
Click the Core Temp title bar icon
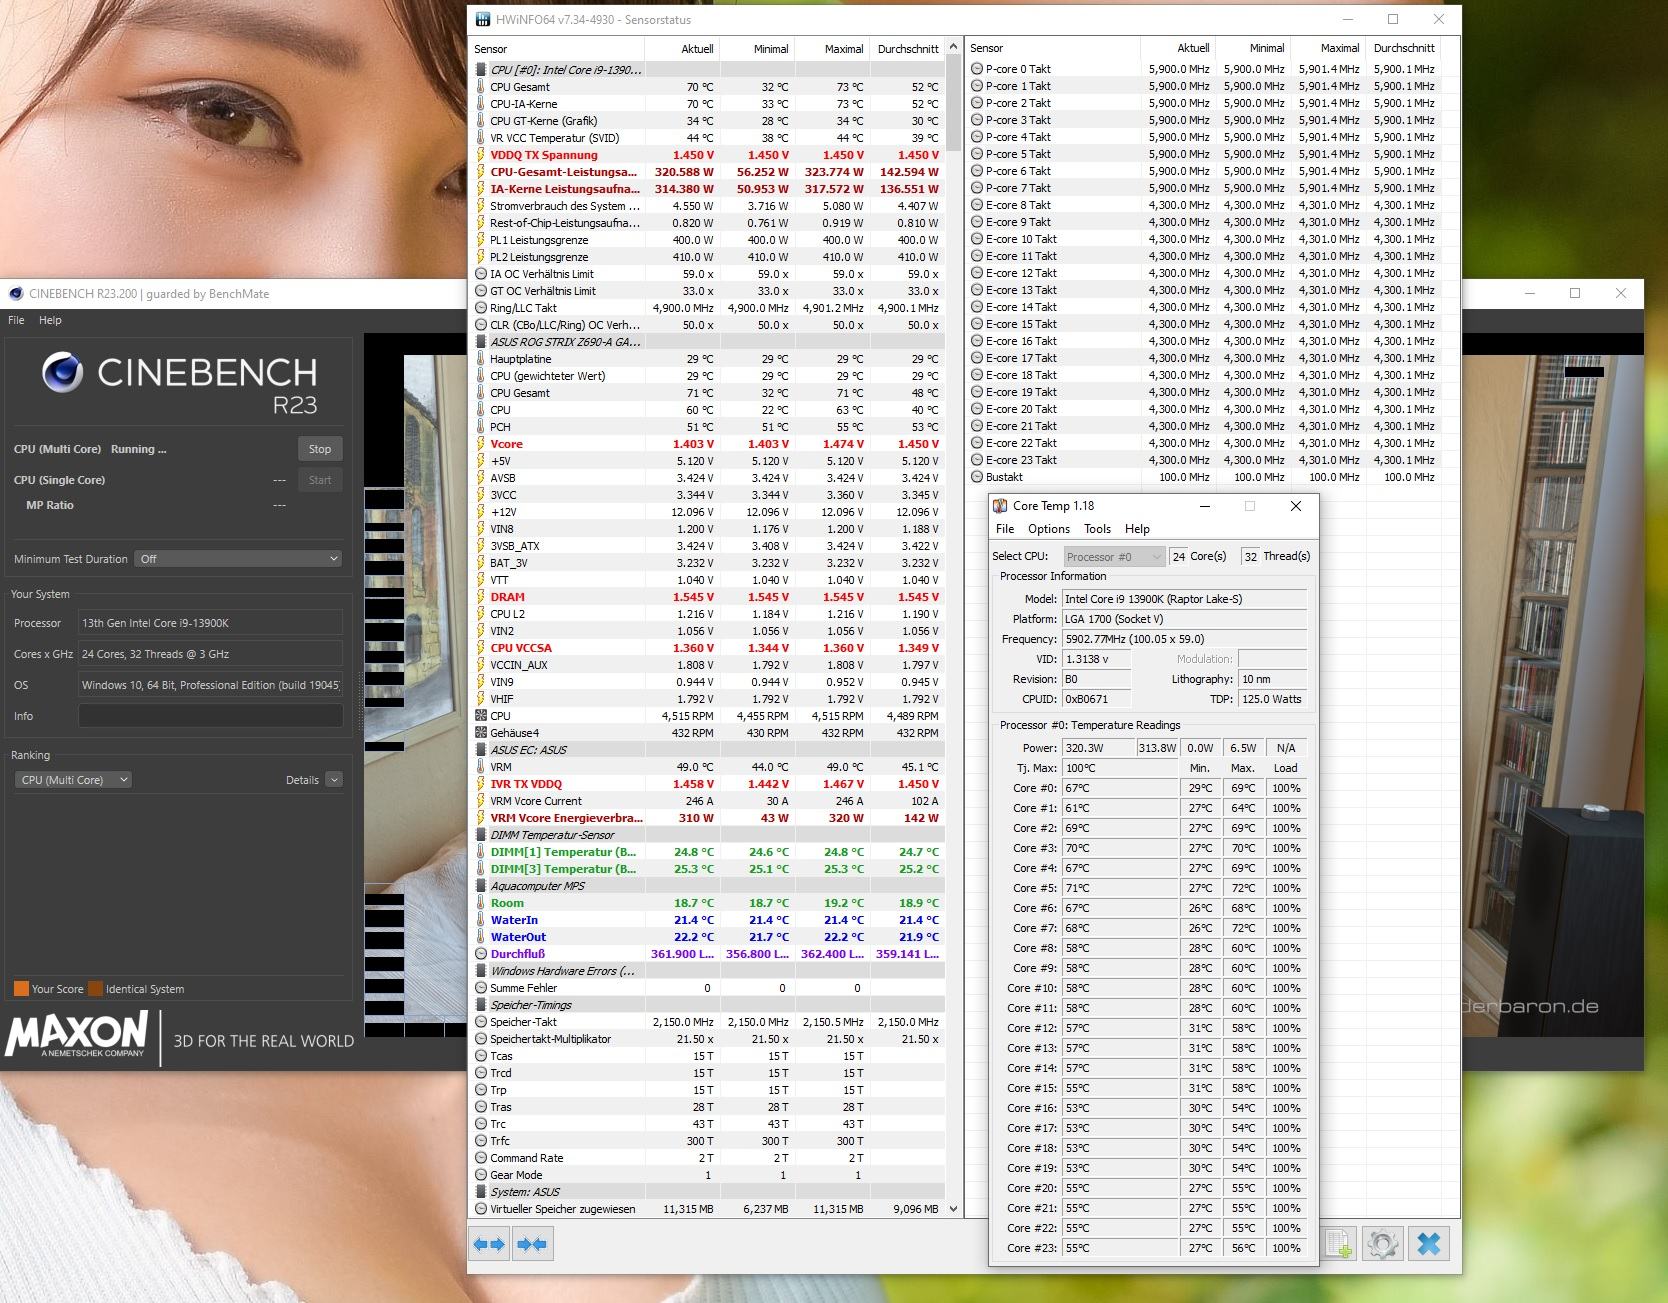click(x=1000, y=506)
